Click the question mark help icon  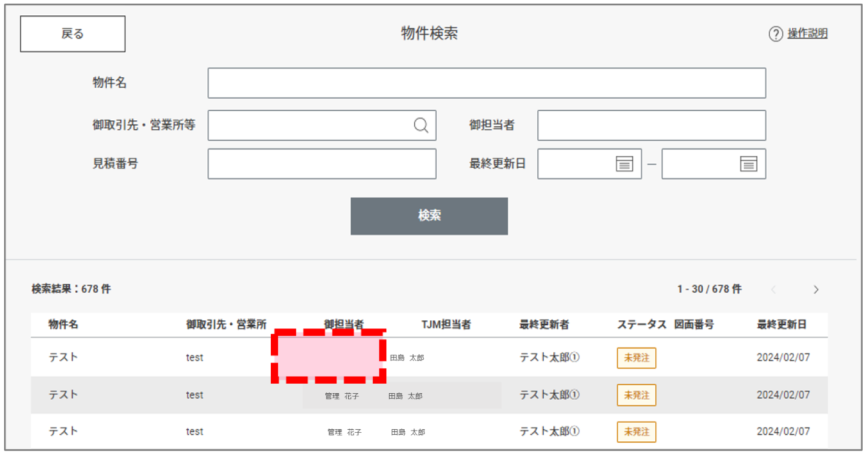coord(775,34)
